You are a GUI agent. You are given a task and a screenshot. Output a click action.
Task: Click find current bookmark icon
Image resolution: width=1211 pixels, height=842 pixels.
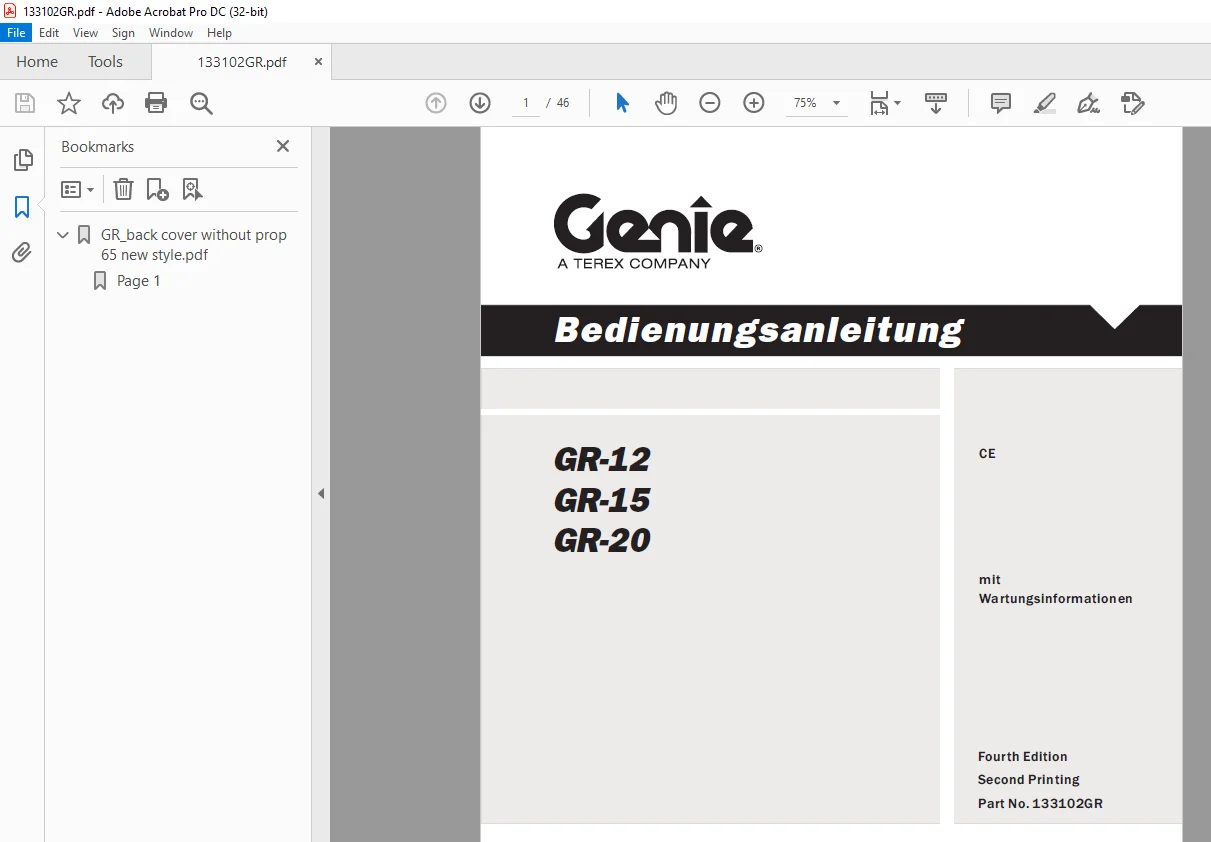tap(192, 189)
